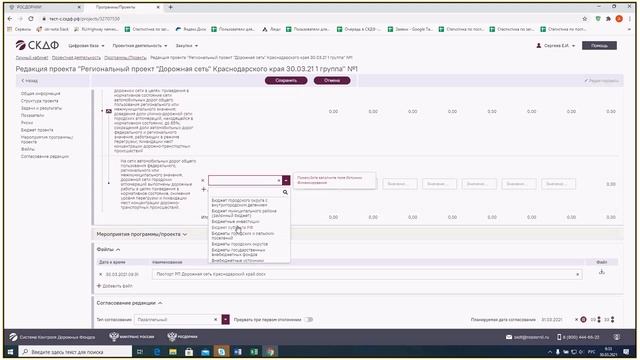Viewport: 640px width, 360px height.
Task: Toggle Прервать при первом отклонении switch
Action: click(x=309, y=320)
